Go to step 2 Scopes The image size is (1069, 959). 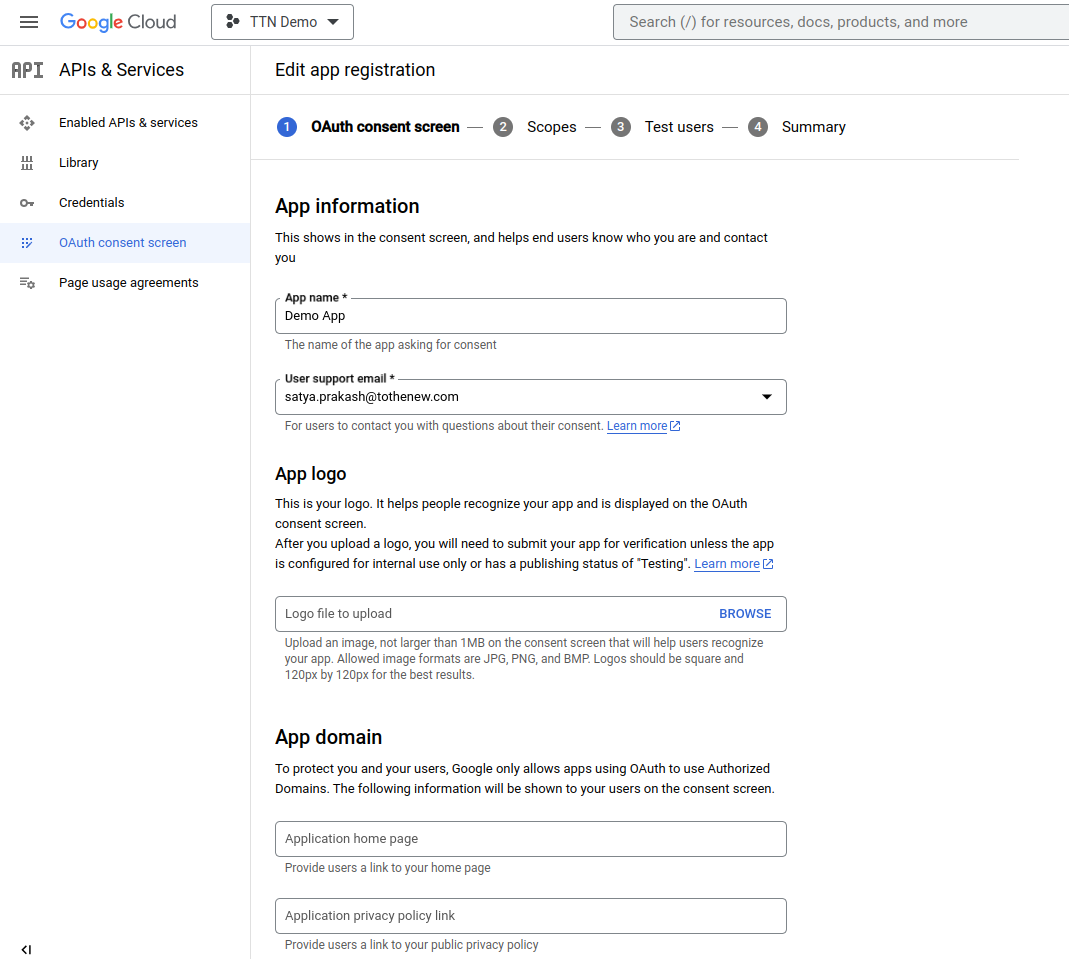536,127
